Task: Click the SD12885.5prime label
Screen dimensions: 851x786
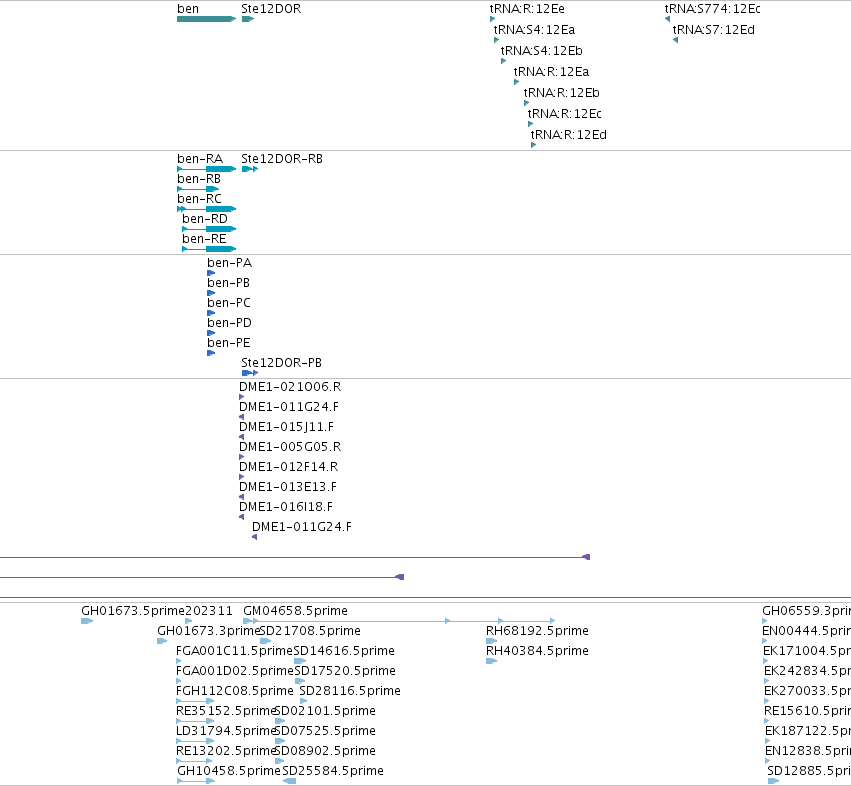Action: click(809, 771)
